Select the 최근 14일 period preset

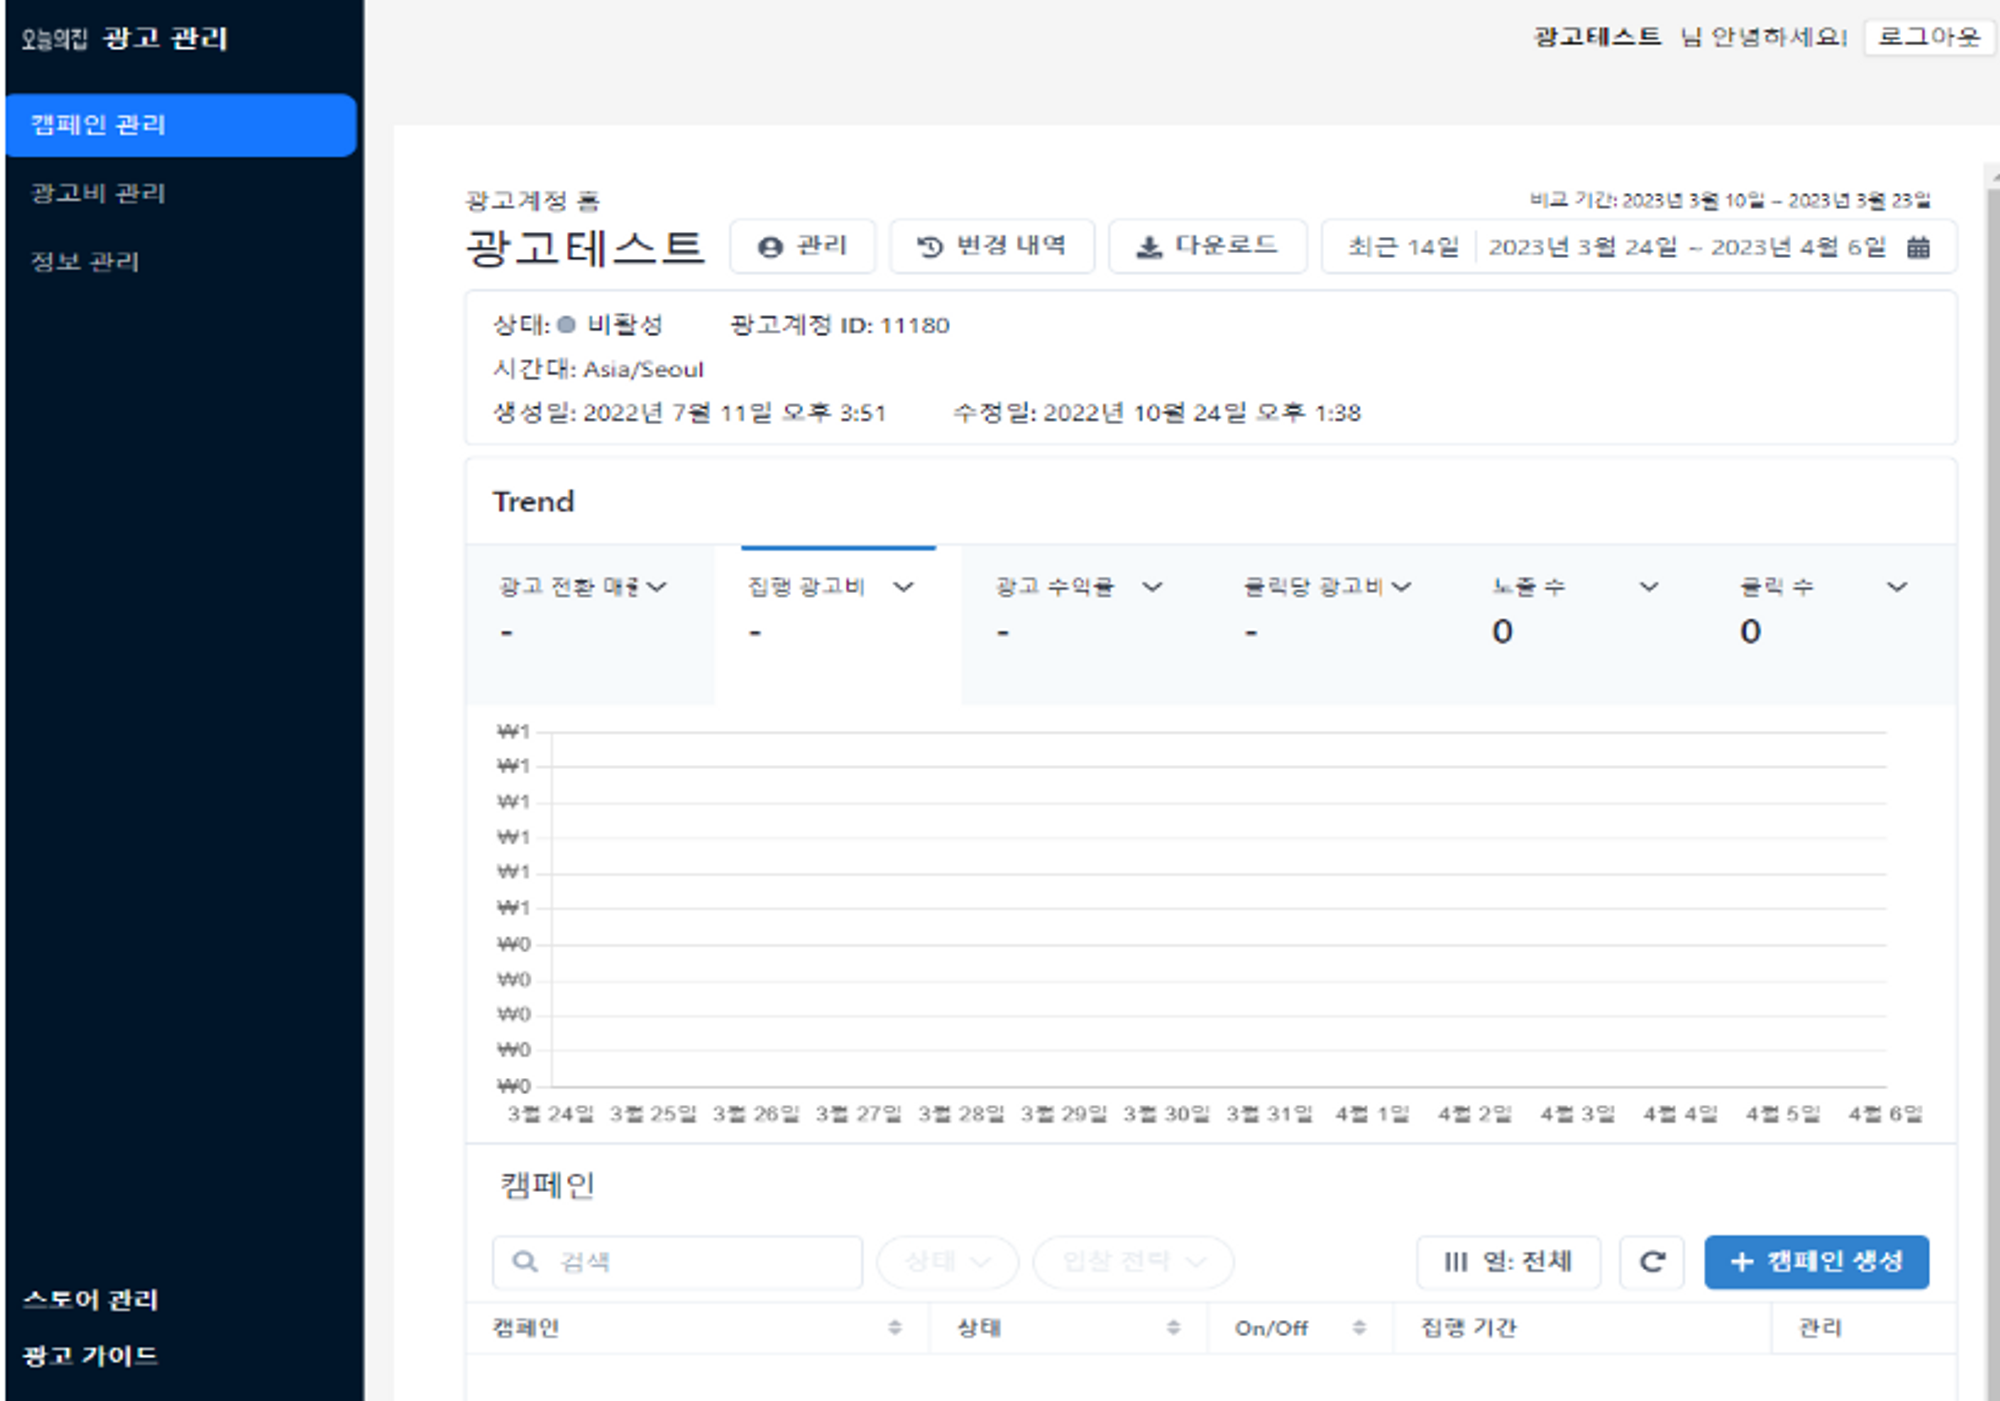click(x=1402, y=247)
